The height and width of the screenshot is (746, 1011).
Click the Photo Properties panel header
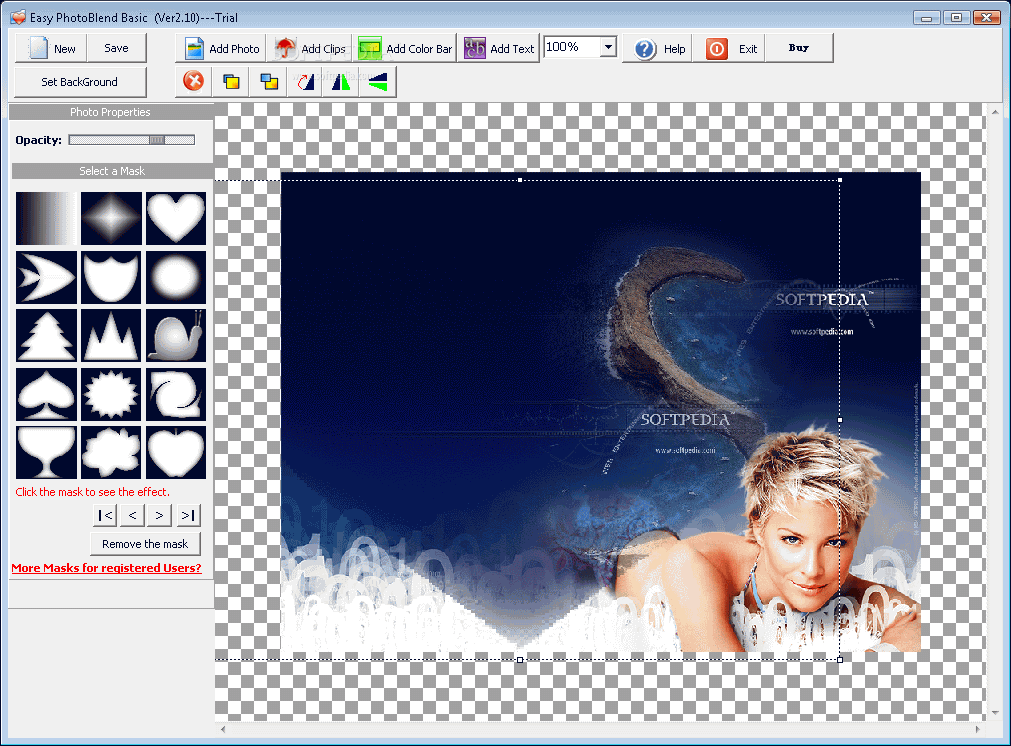(x=110, y=112)
